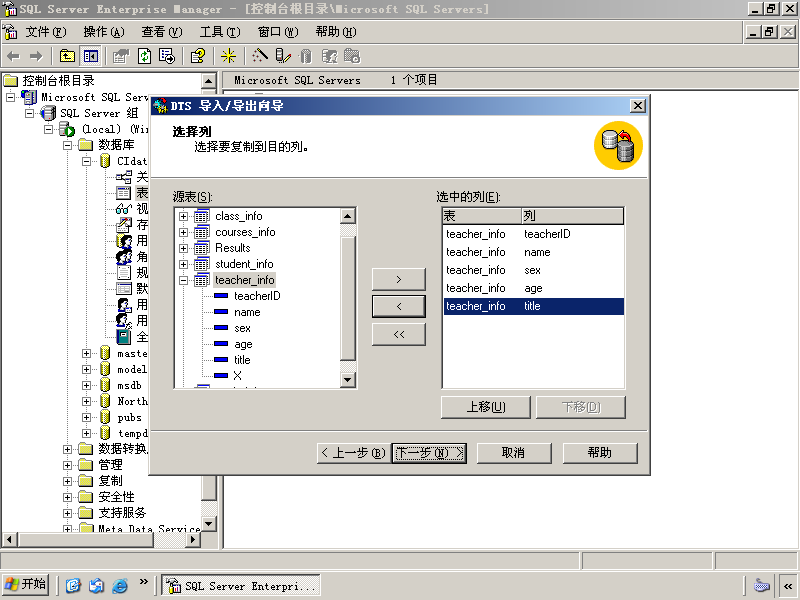Click console tree horizontal scroll right arrow
This screenshot has width=800, height=600.
coord(193,539)
